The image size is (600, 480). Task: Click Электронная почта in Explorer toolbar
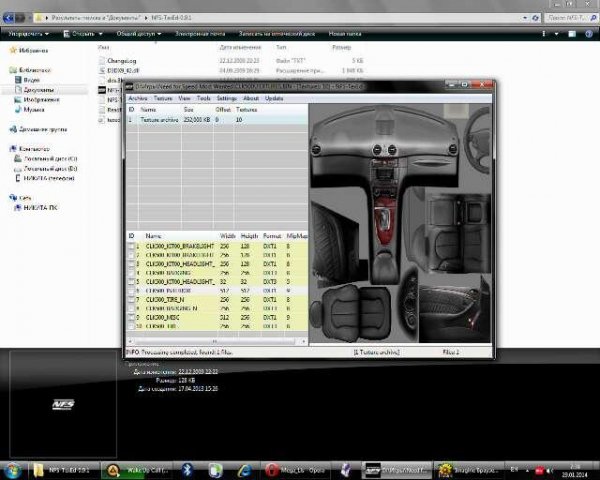200,34
